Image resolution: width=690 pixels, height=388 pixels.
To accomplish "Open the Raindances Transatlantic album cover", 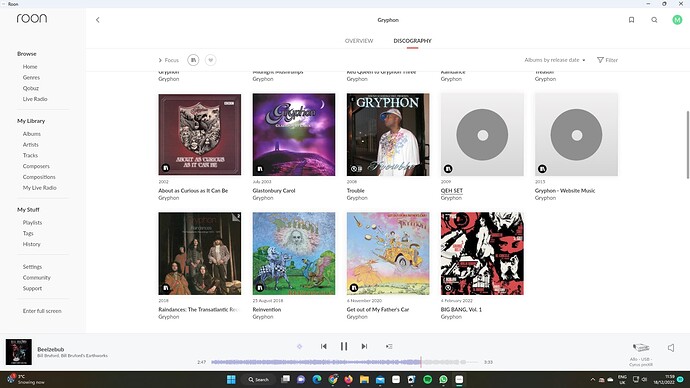I will pos(200,253).
